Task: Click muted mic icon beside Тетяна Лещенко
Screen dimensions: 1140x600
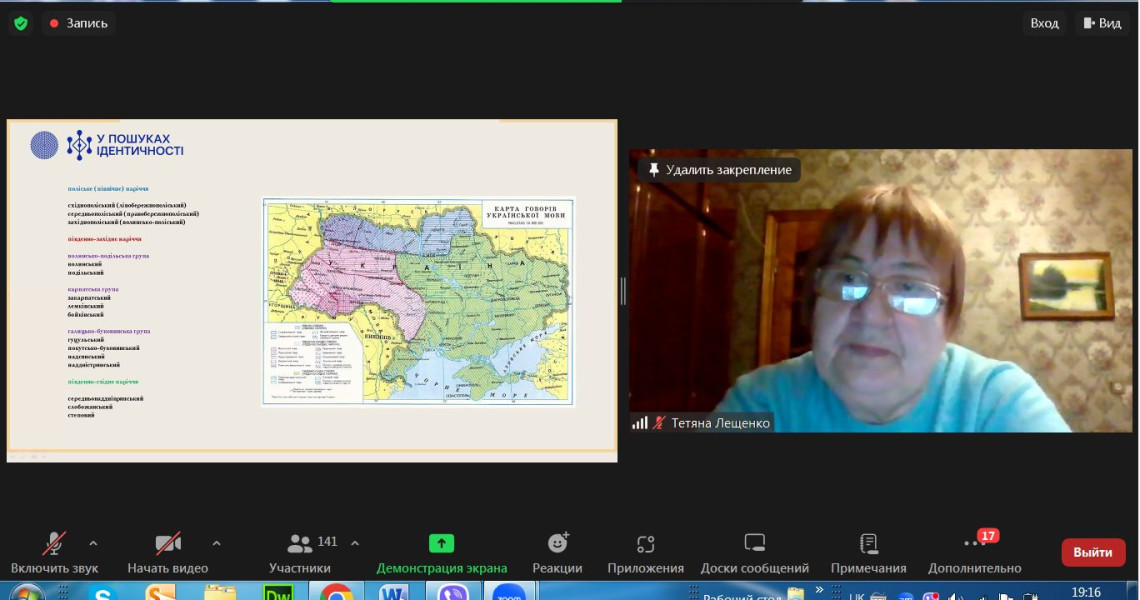Action: [659, 423]
